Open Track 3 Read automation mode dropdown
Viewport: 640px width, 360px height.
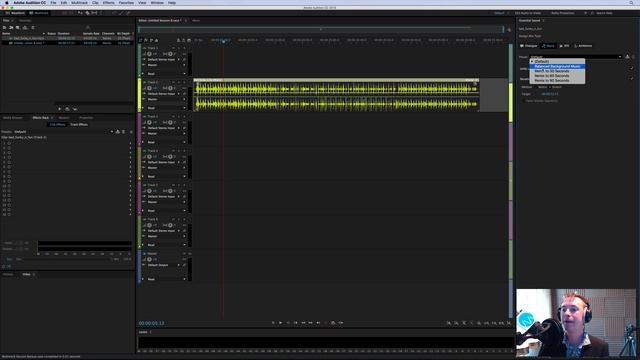click(x=166, y=142)
